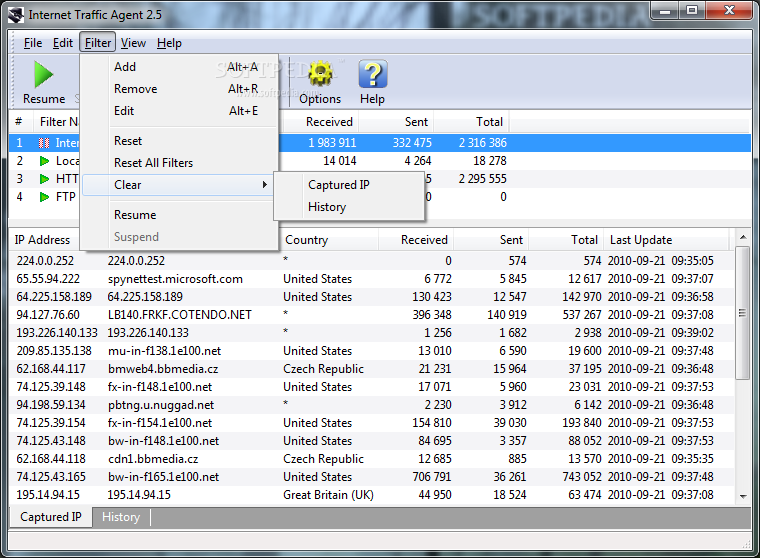The width and height of the screenshot is (760, 558).
Task: Click the green arrow icon on filter row 2
Action: pyautogui.click(x=44, y=161)
